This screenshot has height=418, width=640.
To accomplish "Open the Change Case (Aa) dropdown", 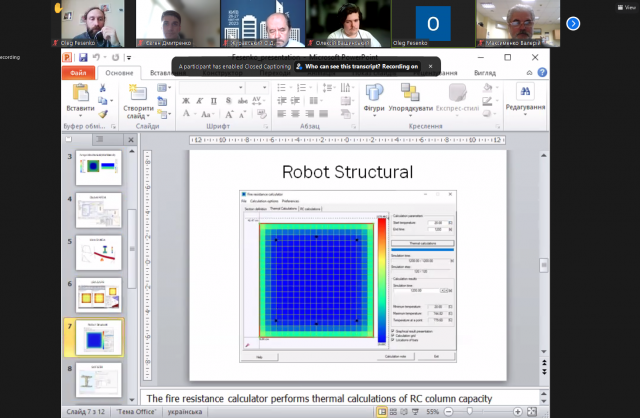I will tap(207, 114).
